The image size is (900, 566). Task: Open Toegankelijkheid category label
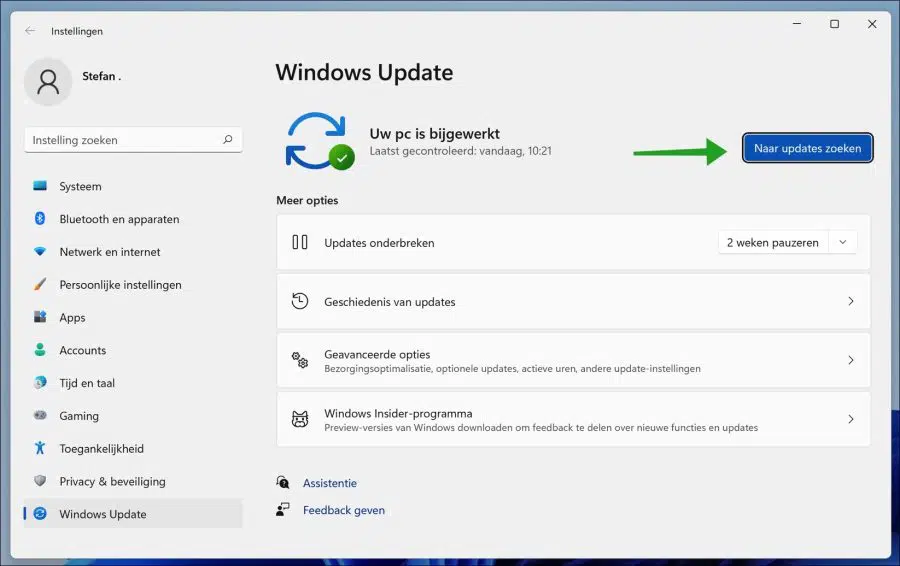pos(102,448)
